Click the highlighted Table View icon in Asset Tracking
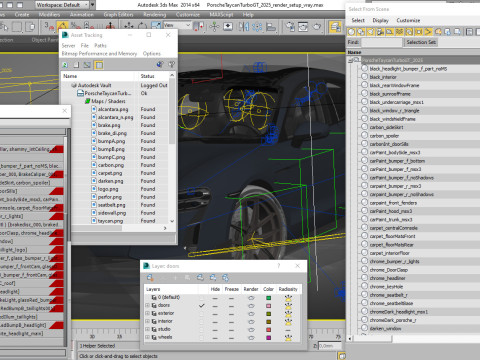 coord(99,65)
